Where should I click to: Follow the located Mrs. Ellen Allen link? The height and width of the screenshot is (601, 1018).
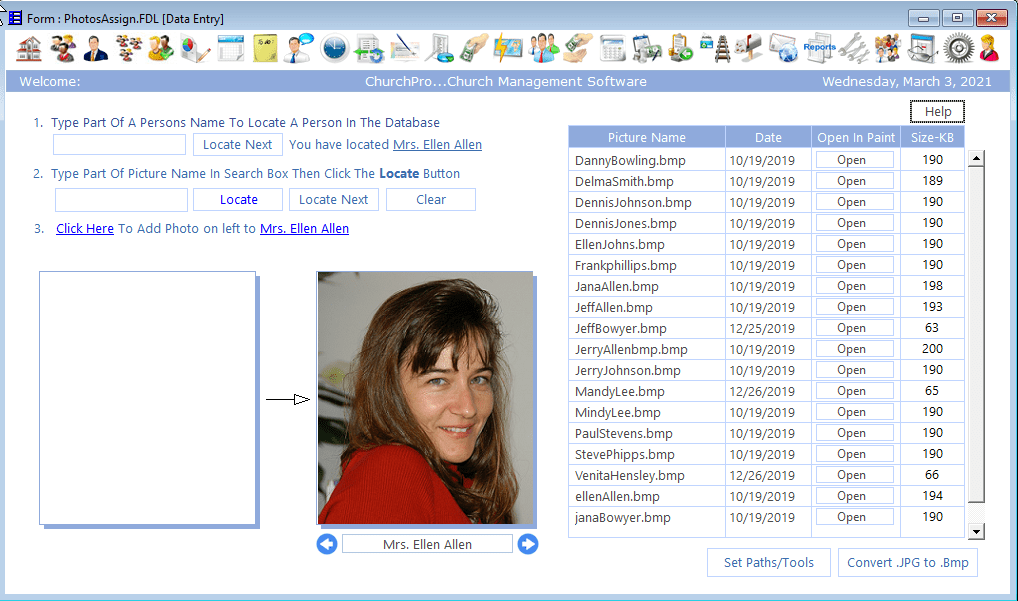coord(438,145)
